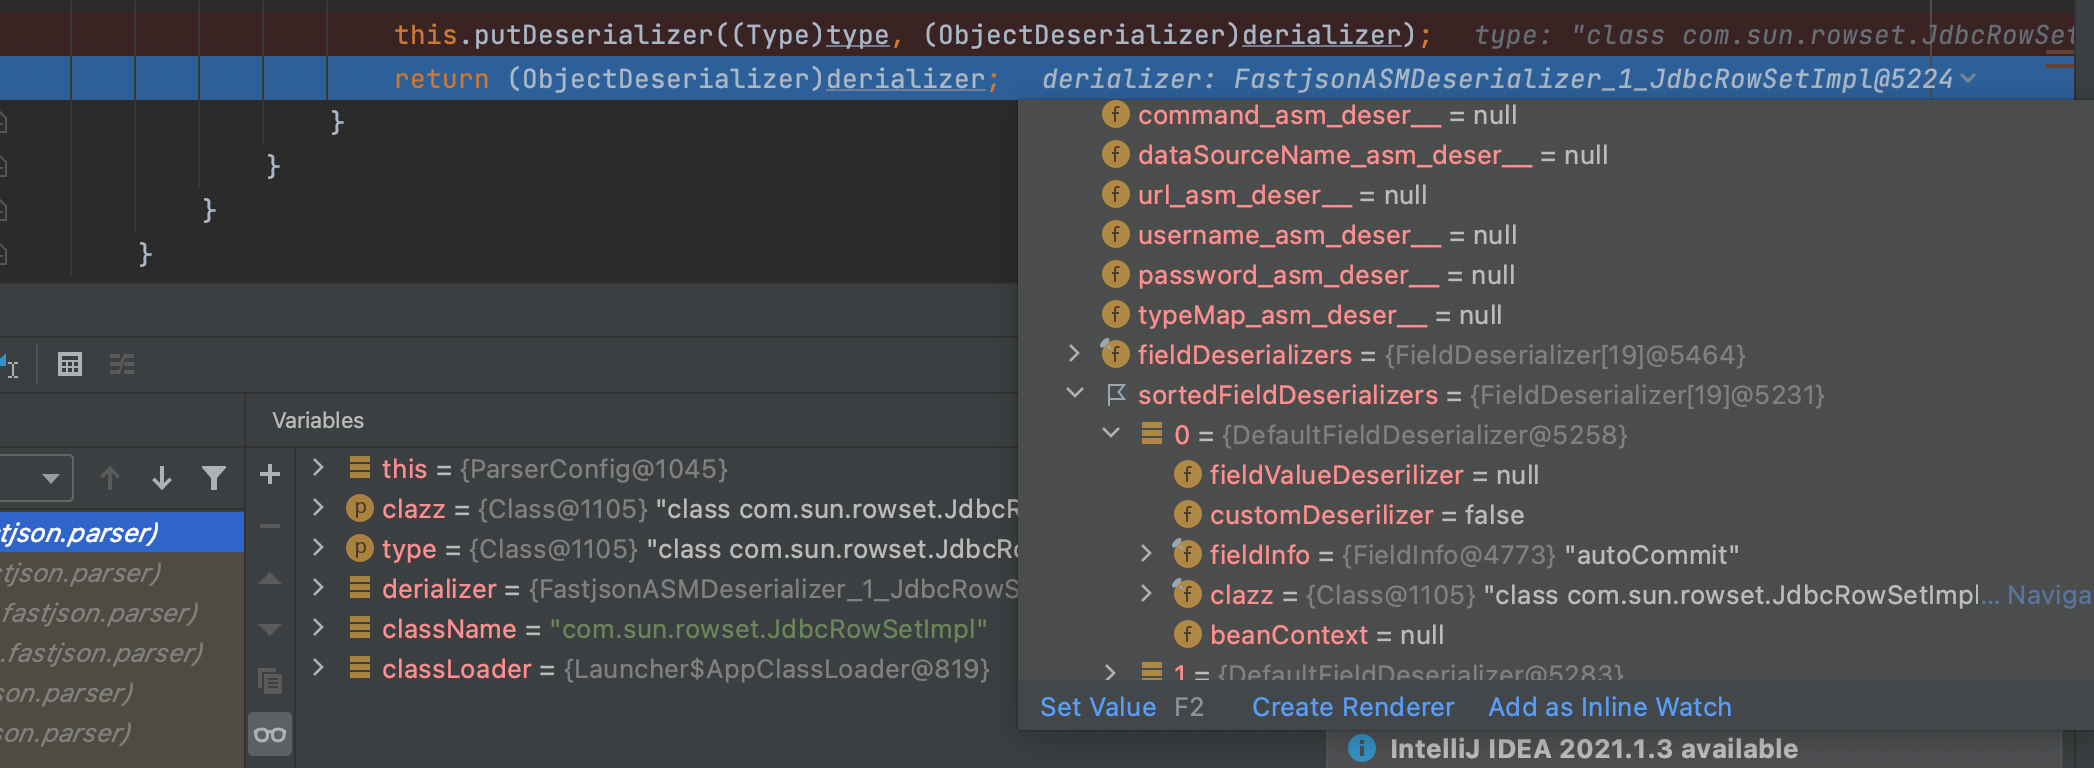The height and width of the screenshot is (768, 2094).
Task: Click the Navigate link beside clazz
Action: [x=2050, y=595]
